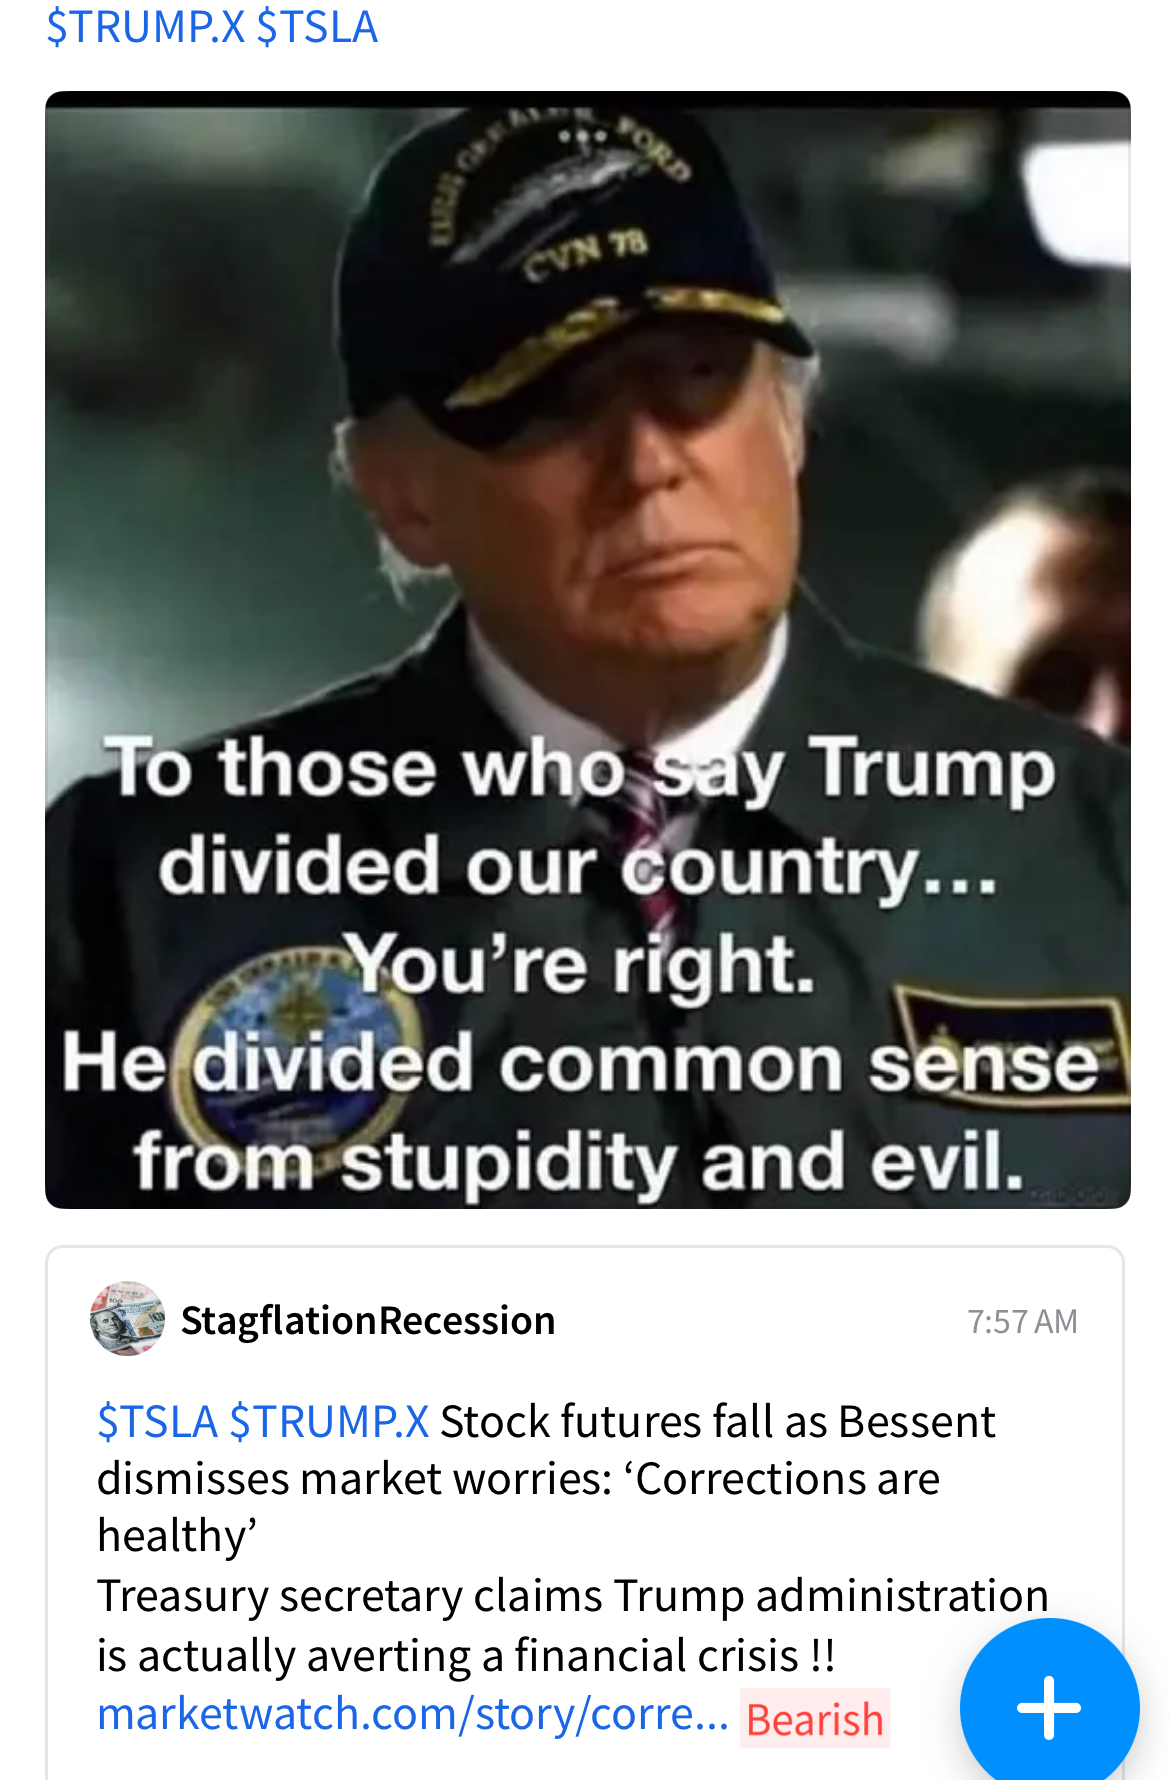Open the StagflationRecession username
The height and width of the screenshot is (1780, 1170).
pyautogui.click(x=368, y=1321)
